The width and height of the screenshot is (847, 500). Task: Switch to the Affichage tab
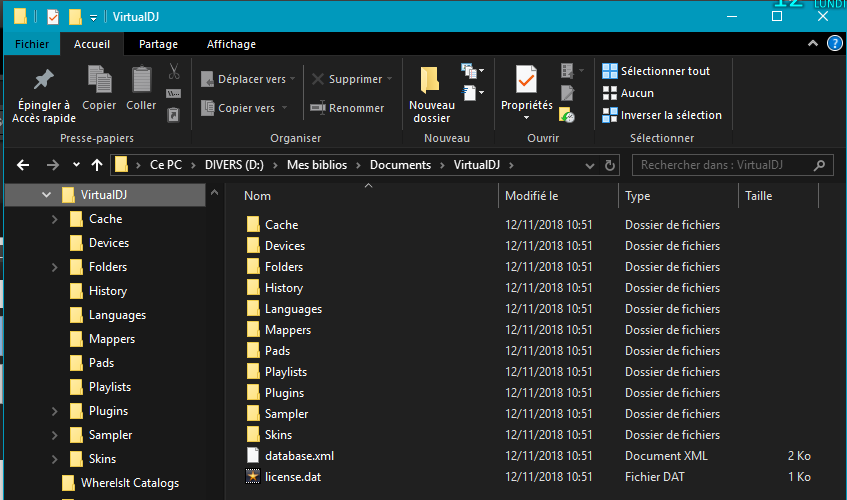(231, 44)
